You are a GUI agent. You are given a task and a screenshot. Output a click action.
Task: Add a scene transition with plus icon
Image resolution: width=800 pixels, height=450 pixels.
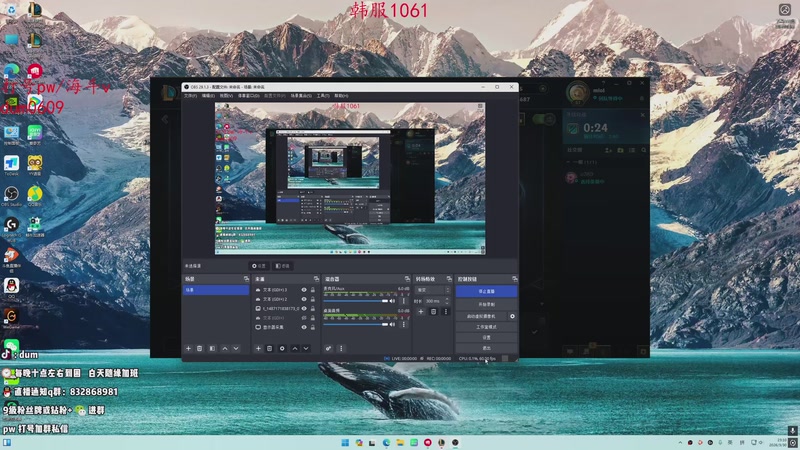[x=420, y=312]
